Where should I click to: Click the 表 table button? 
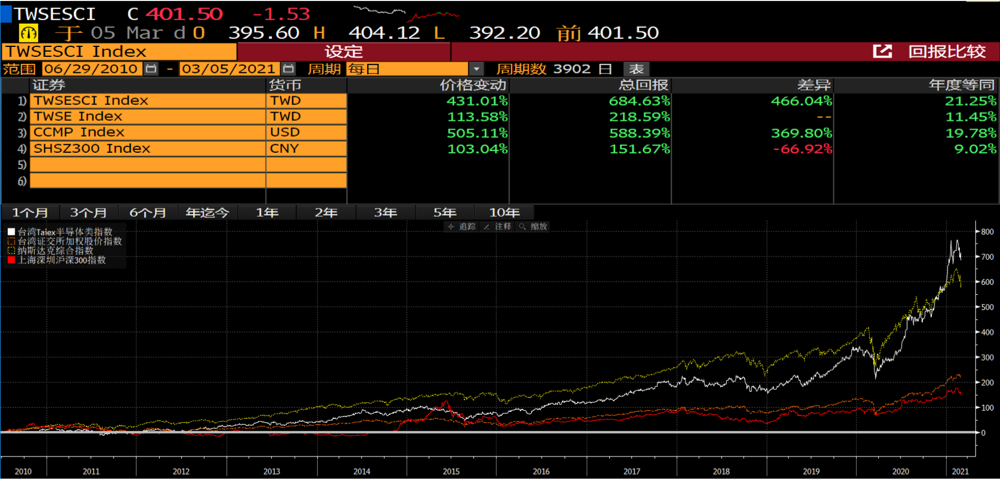[x=636, y=69]
